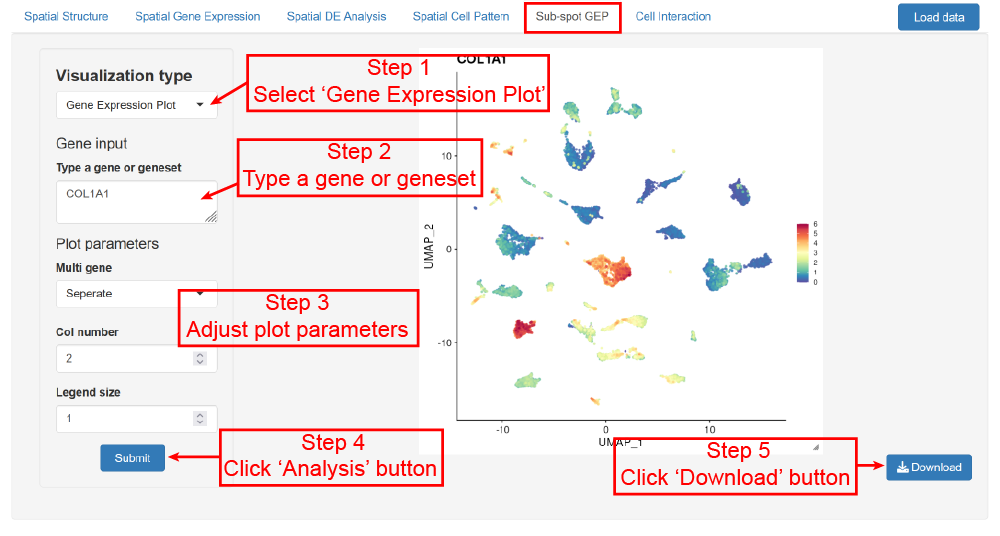This screenshot has width=1000, height=536.
Task: Open the Visualization type dropdown
Action: [136, 104]
